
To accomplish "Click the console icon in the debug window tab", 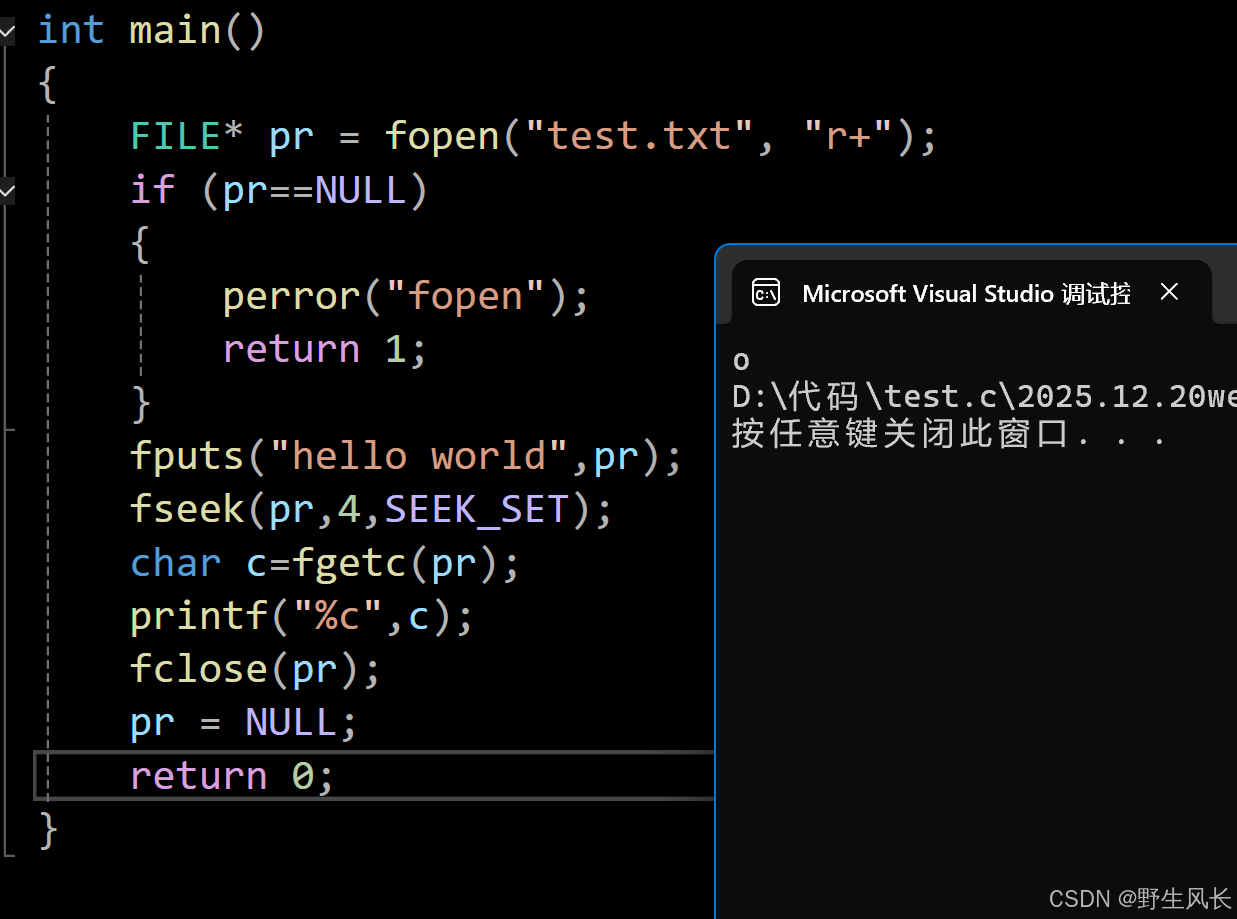I will pos(766,293).
